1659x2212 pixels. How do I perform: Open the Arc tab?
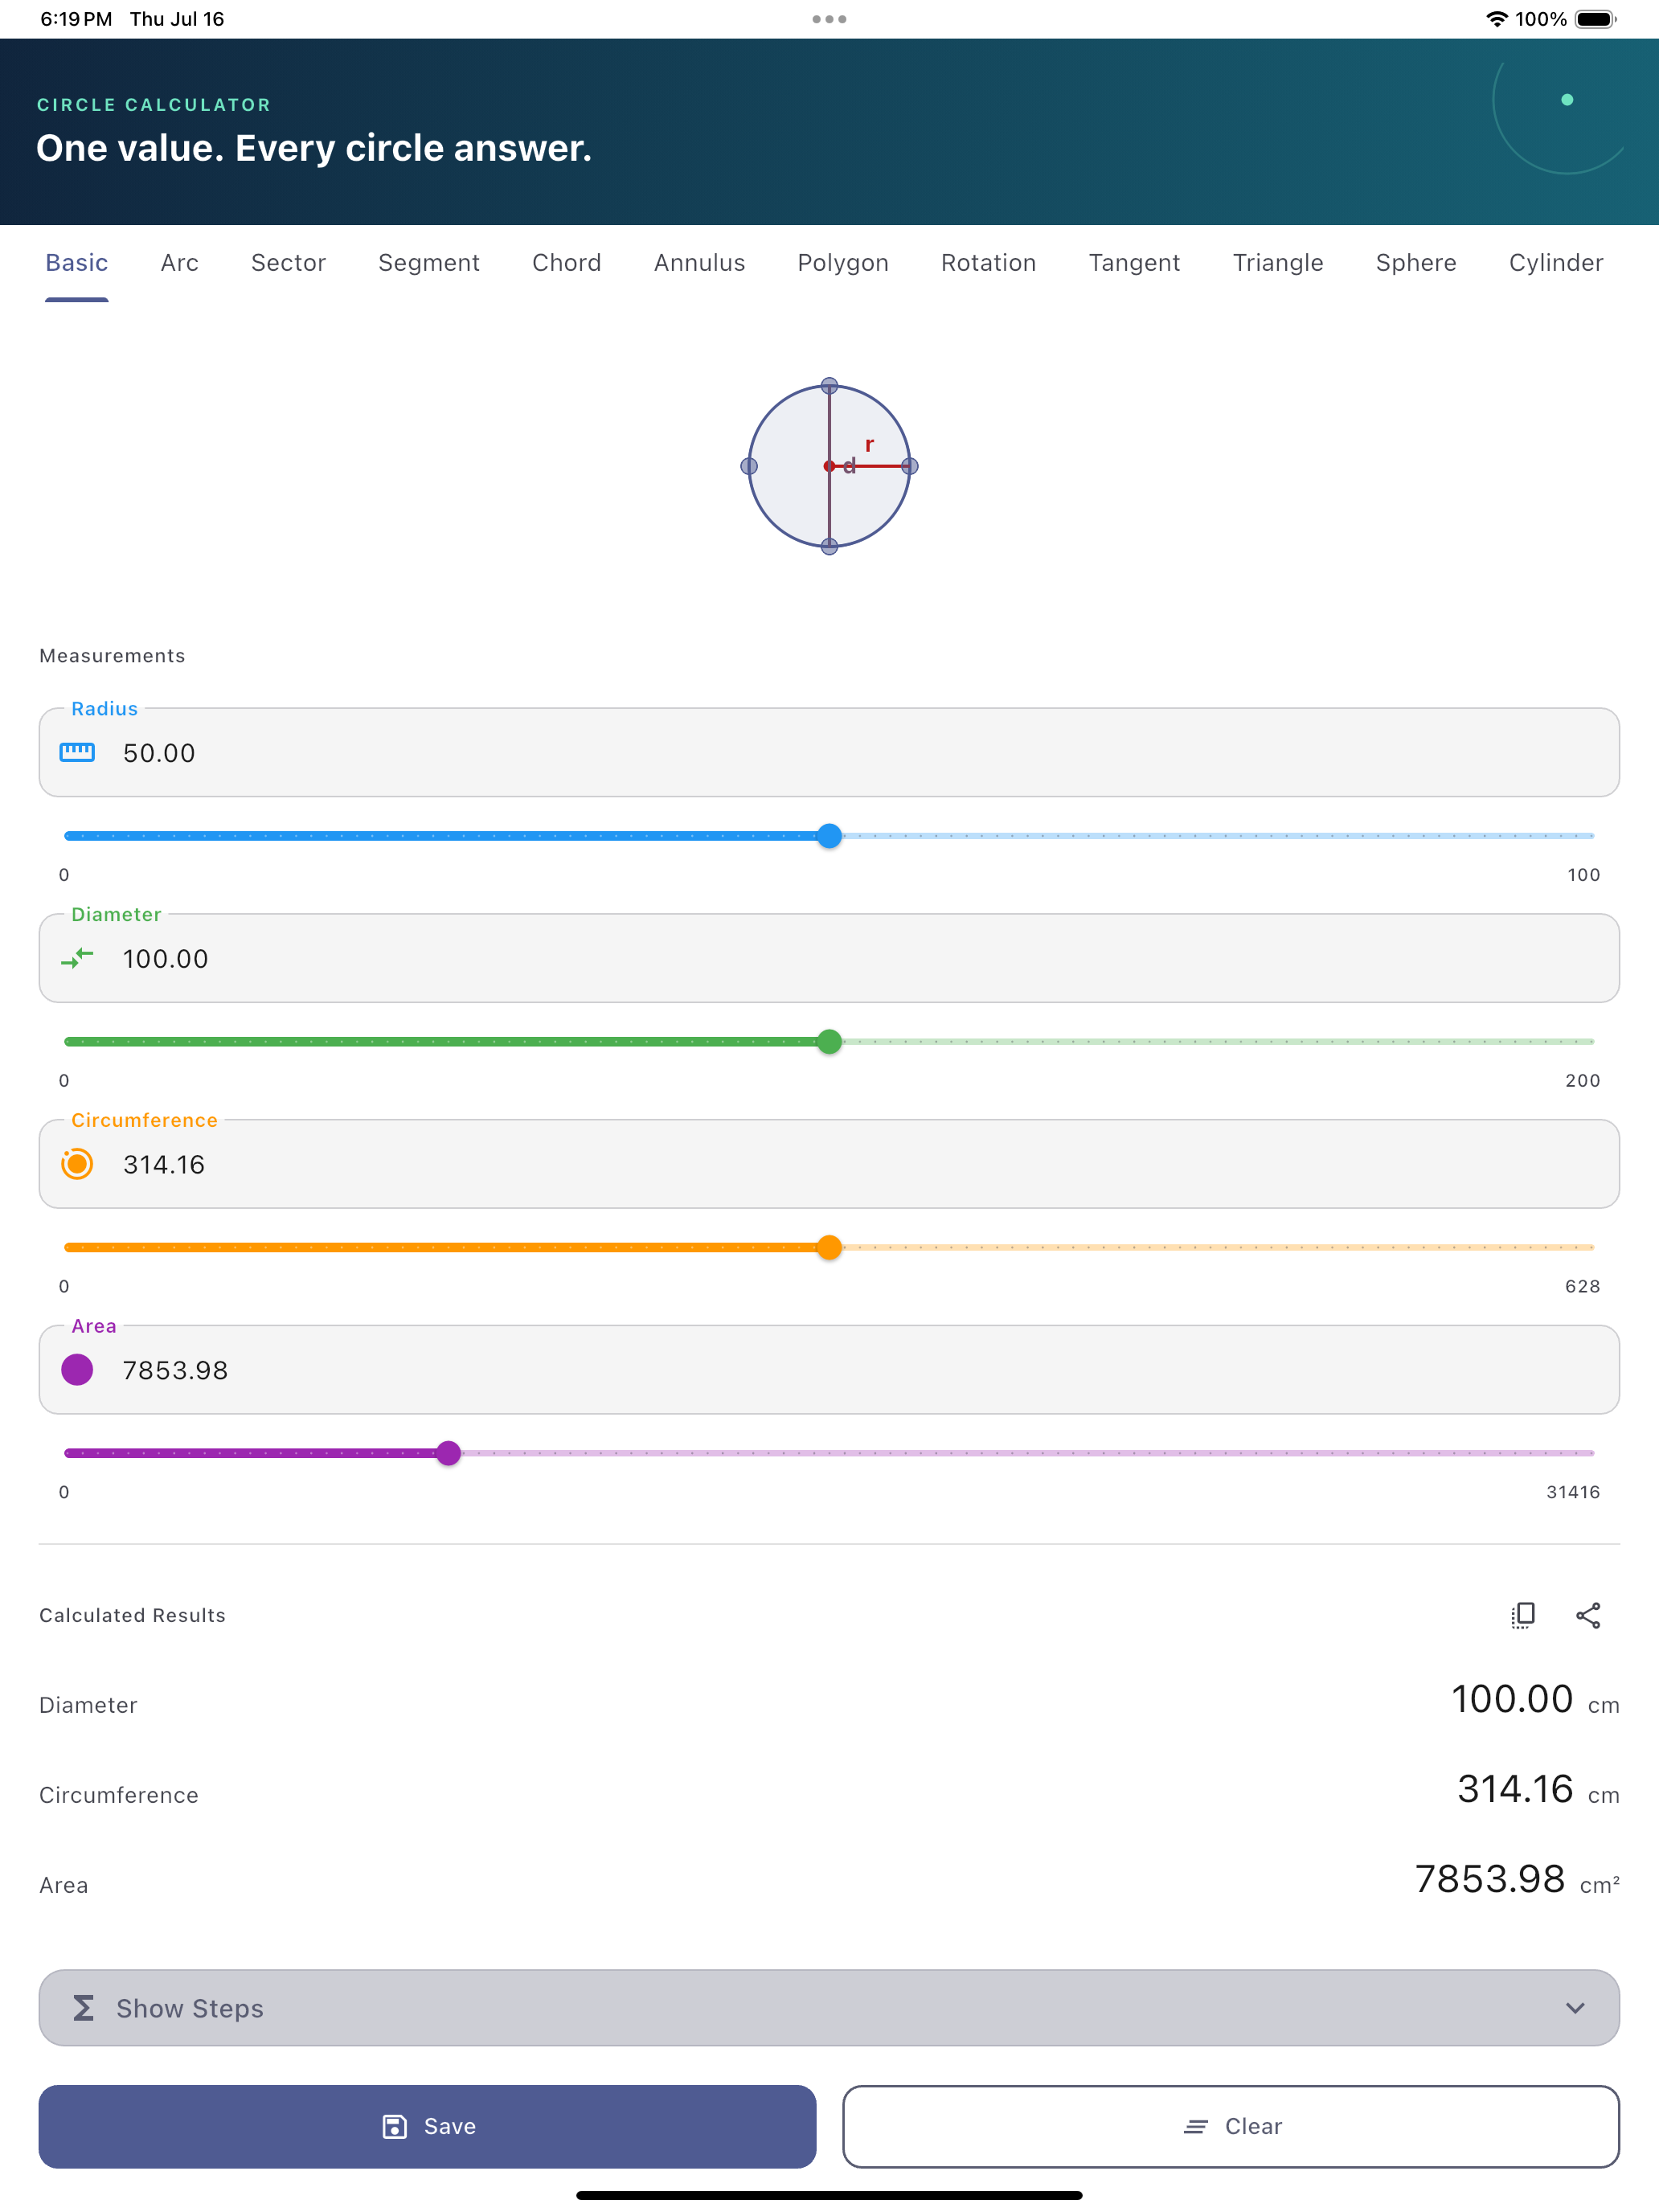[x=180, y=263]
